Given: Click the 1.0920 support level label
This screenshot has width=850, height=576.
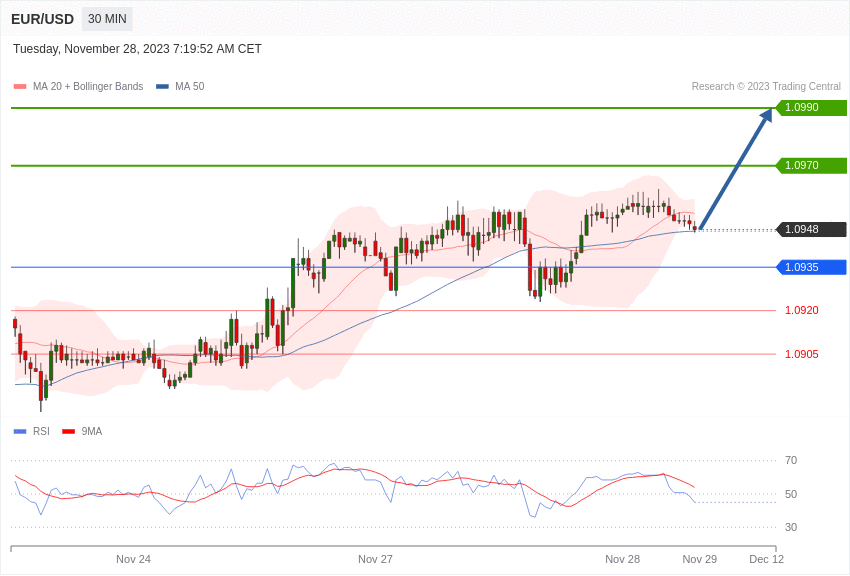Looking at the screenshot, I should click(802, 311).
